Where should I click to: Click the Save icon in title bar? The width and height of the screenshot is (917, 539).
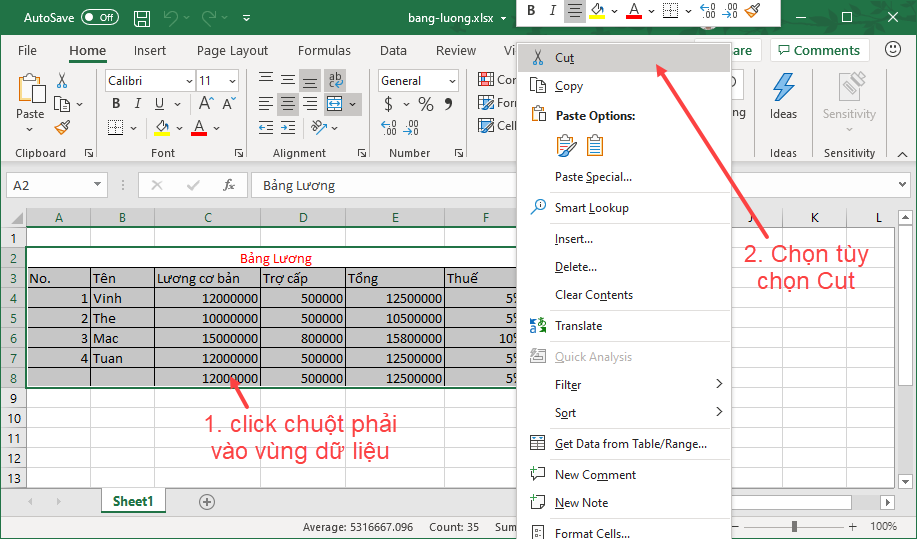(142, 19)
